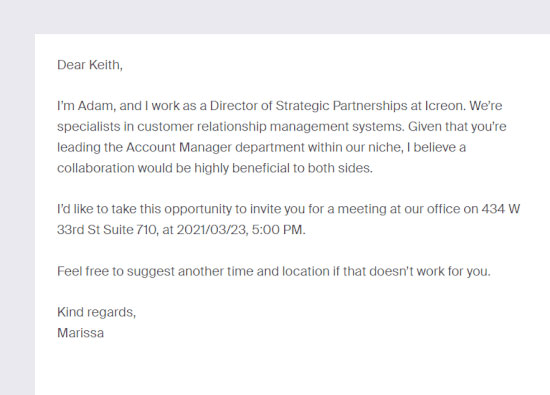Click the closing line 'Kind regards,'
Screen dimensions: 550x395
point(96,312)
